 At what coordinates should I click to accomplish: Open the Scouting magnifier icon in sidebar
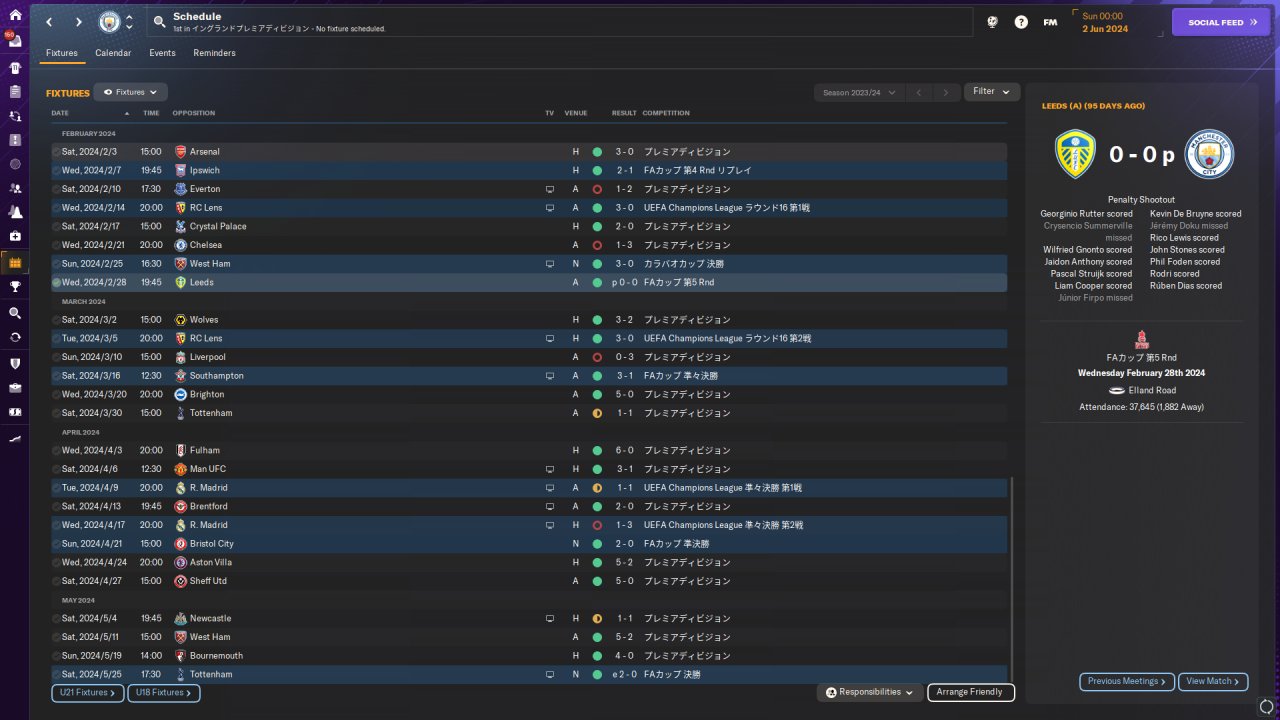tap(15, 313)
